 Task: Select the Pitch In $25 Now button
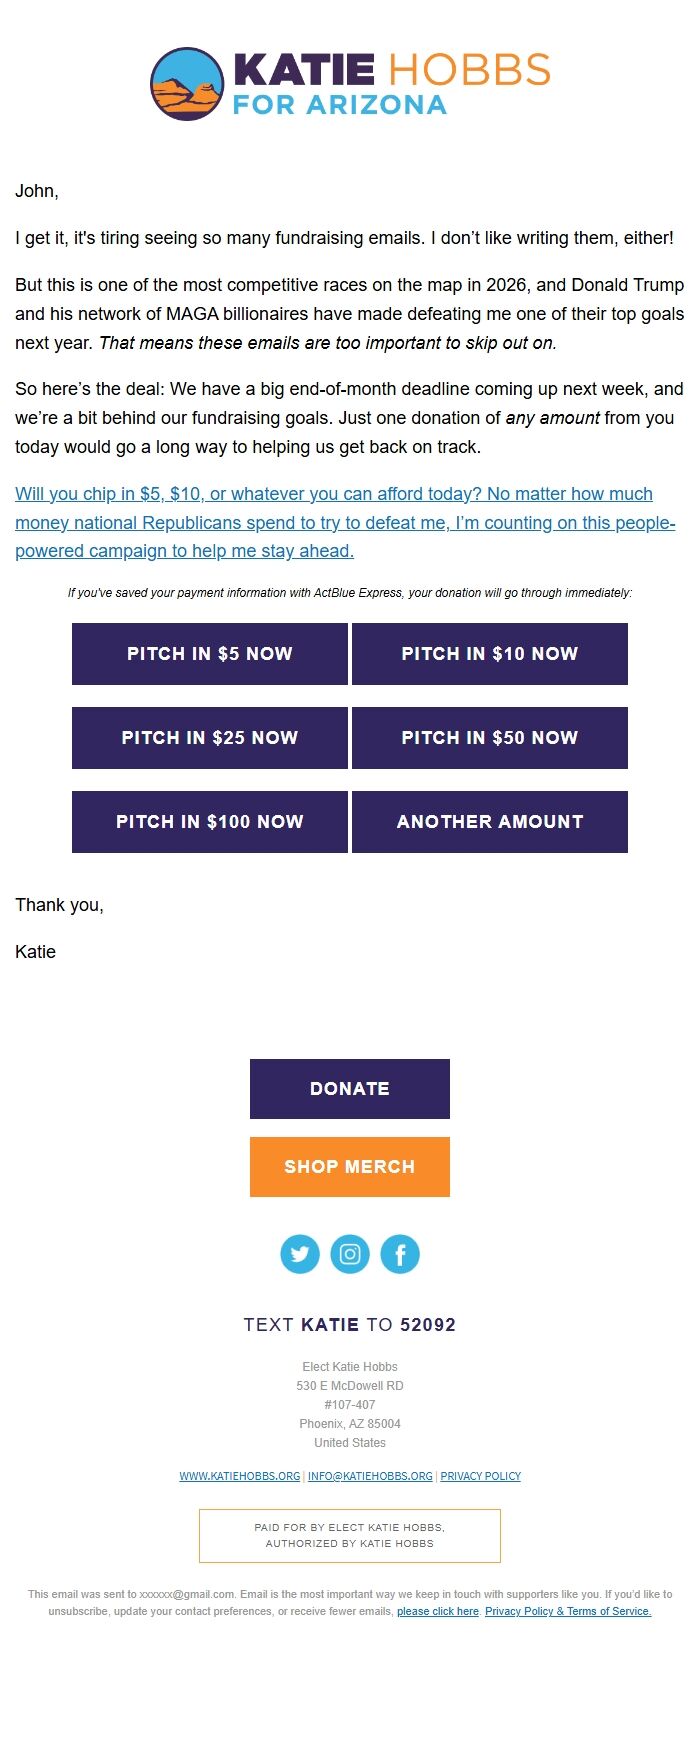(x=210, y=738)
